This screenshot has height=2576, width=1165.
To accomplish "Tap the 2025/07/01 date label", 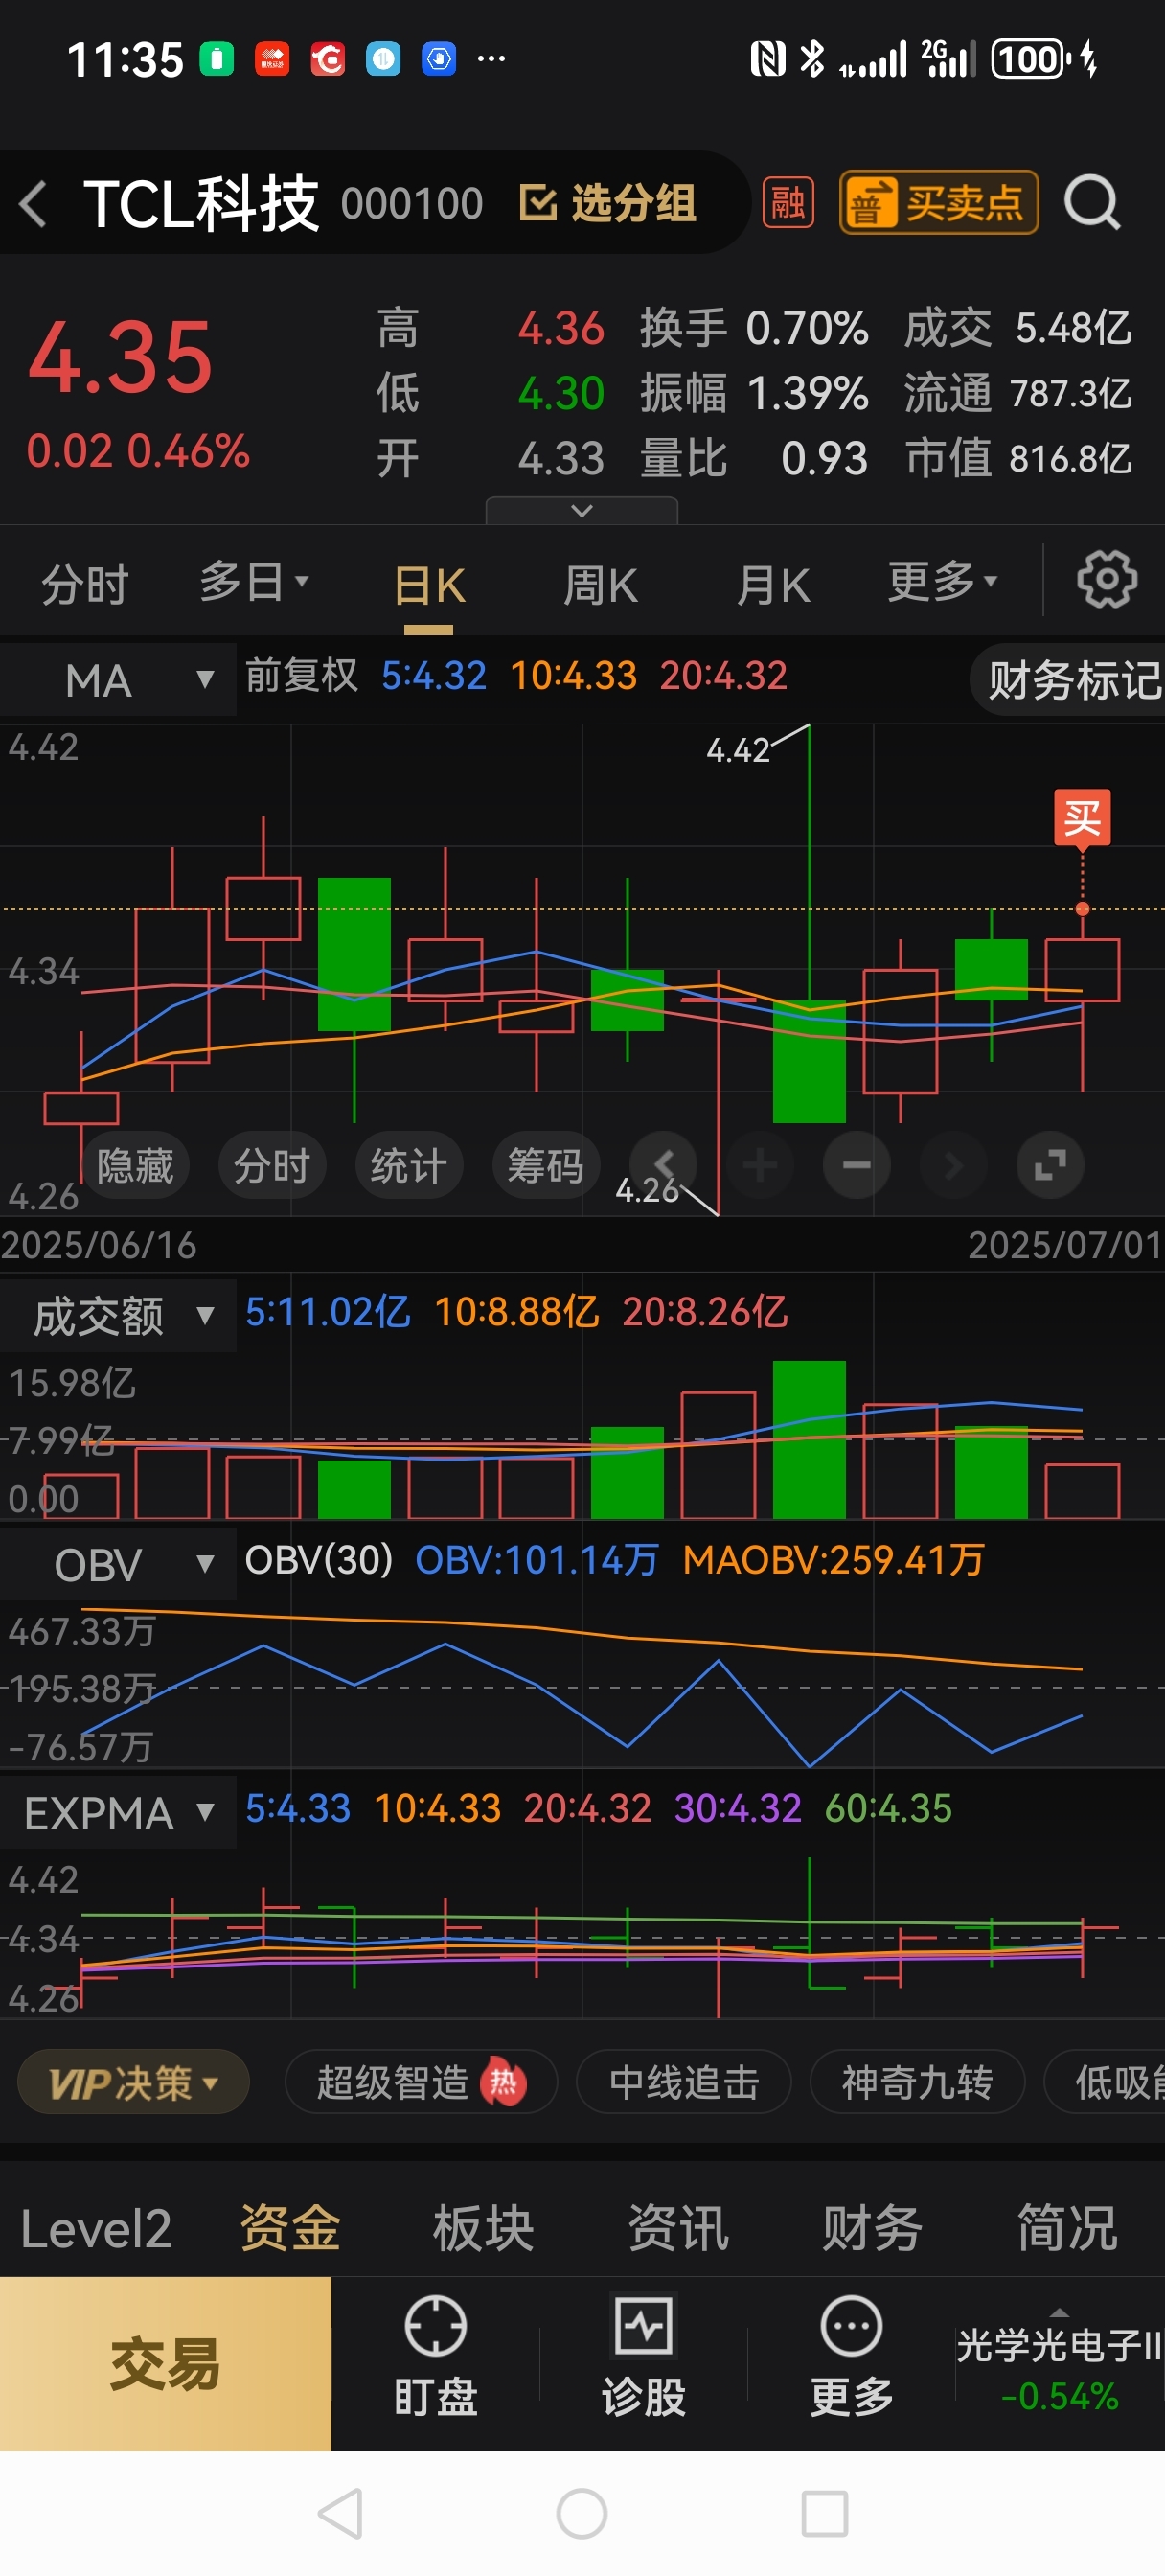I will tap(1065, 1245).
